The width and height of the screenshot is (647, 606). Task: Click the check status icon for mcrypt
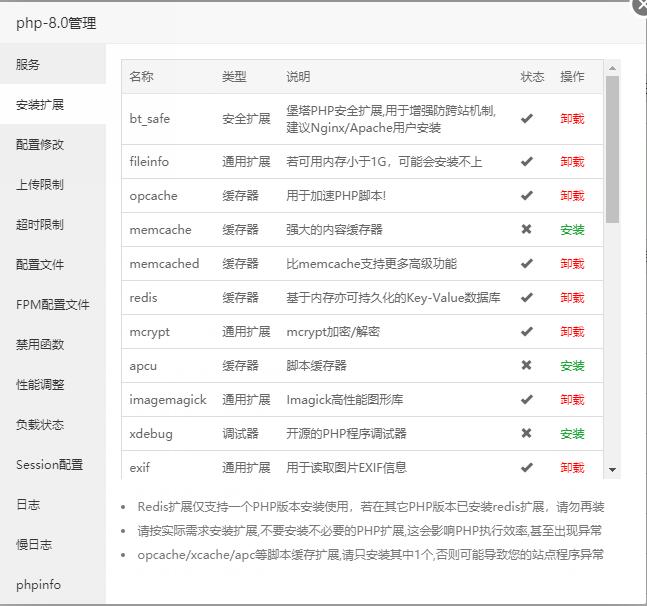pyautogui.click(x=527, y=331)
